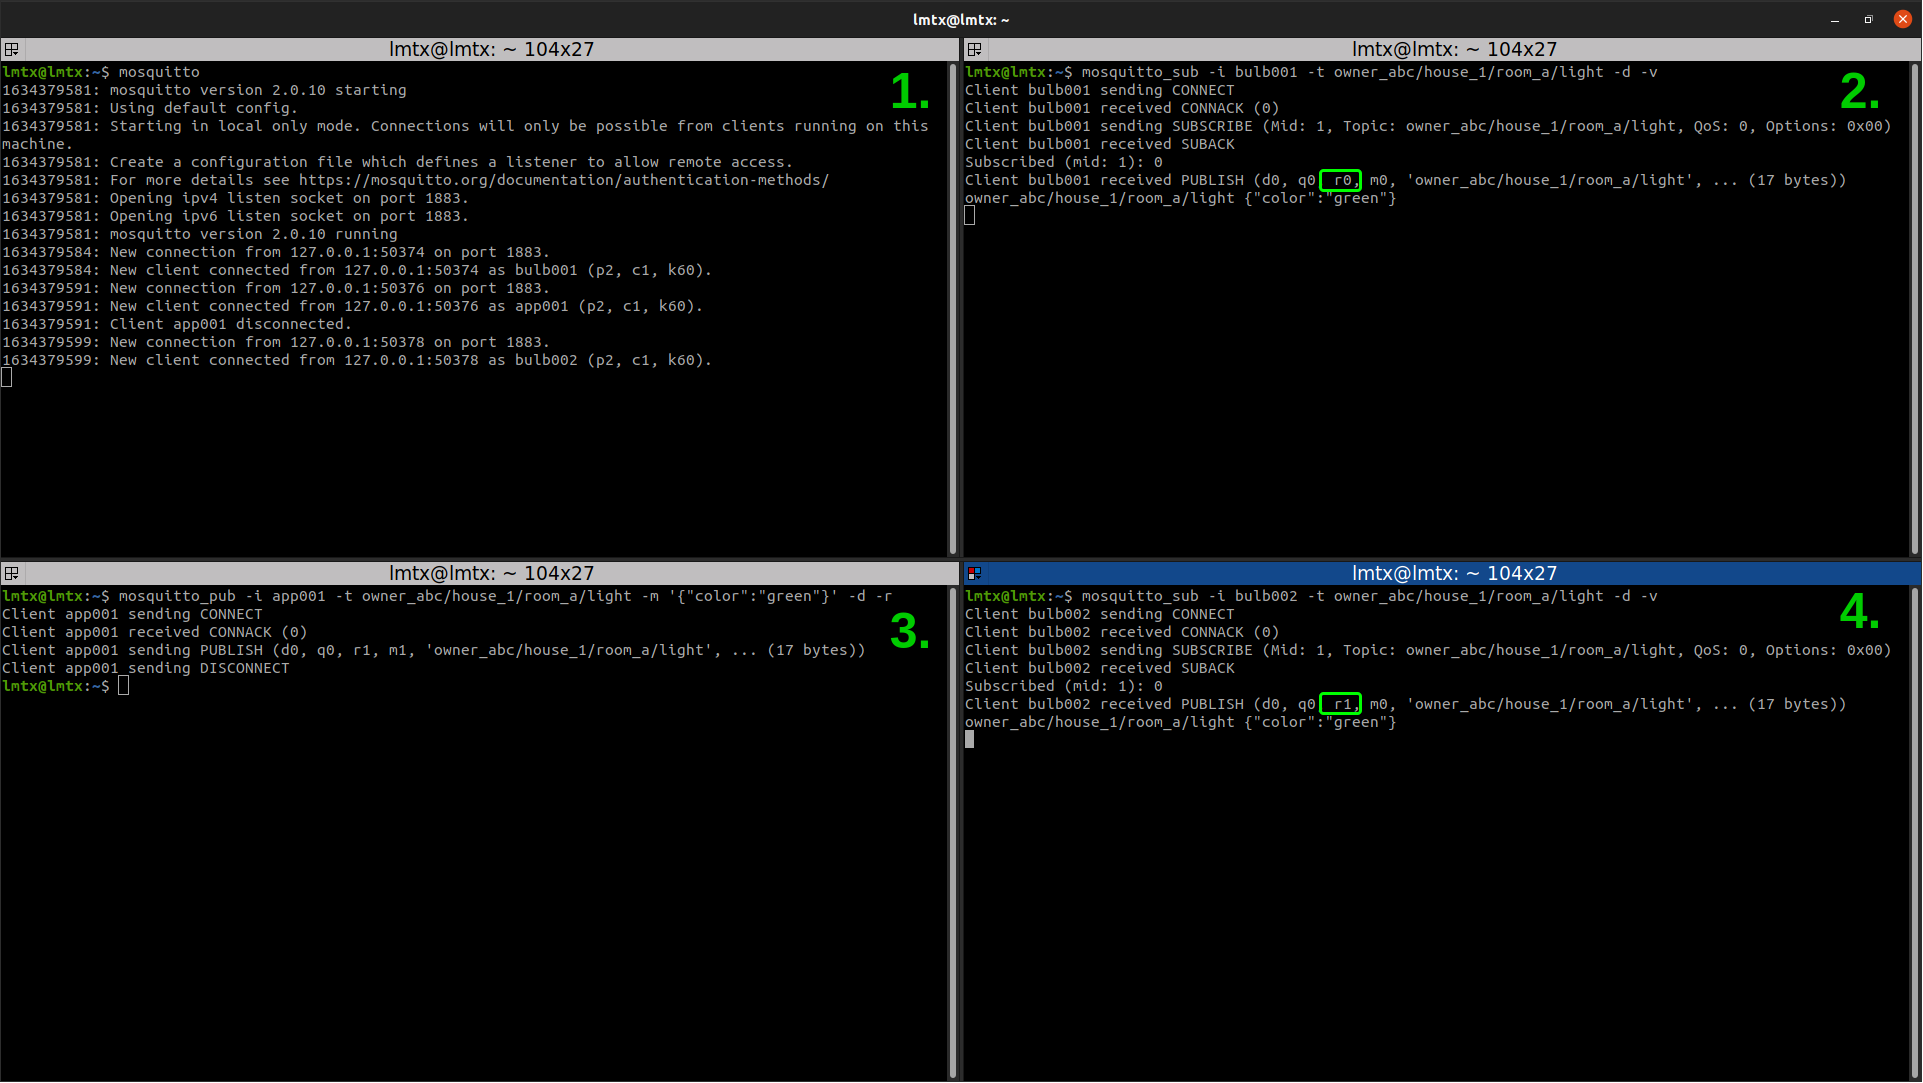Screen dimensions: 1923x1083
Task: Click the empty shell prompt in pane 3
Action: click(x=66, y=686)
